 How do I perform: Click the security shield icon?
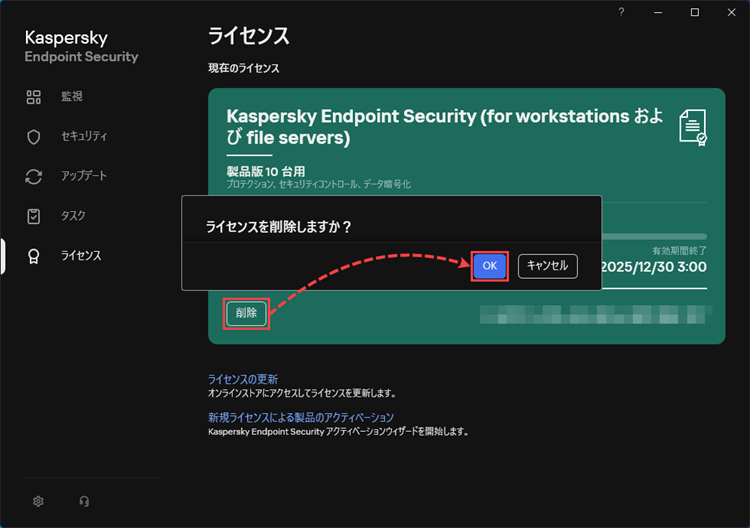tap(33, 137)
